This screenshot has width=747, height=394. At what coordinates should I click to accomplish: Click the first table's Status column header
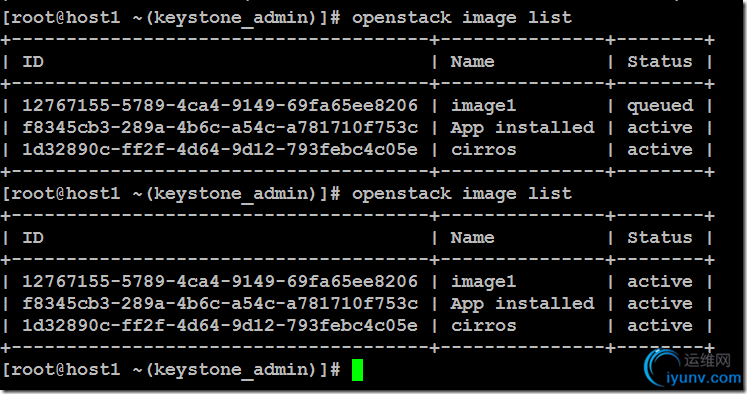(x=659, y=61)
